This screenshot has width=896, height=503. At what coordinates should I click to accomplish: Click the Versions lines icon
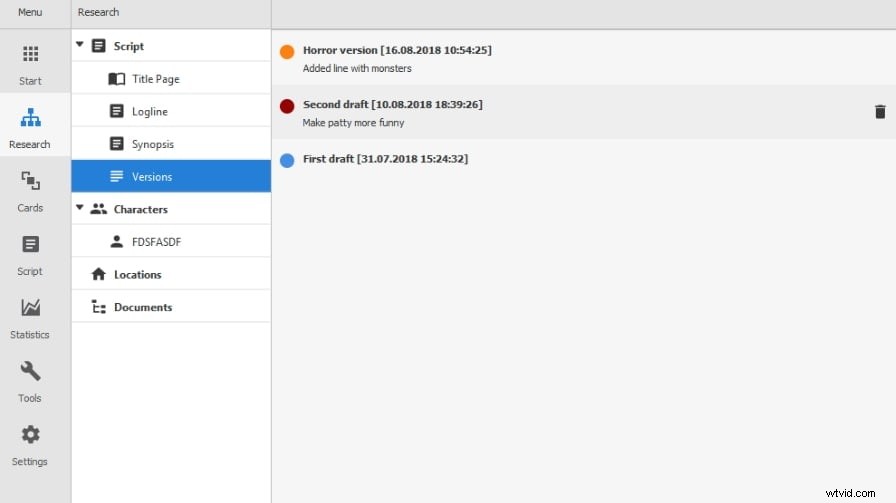(117, 176)
